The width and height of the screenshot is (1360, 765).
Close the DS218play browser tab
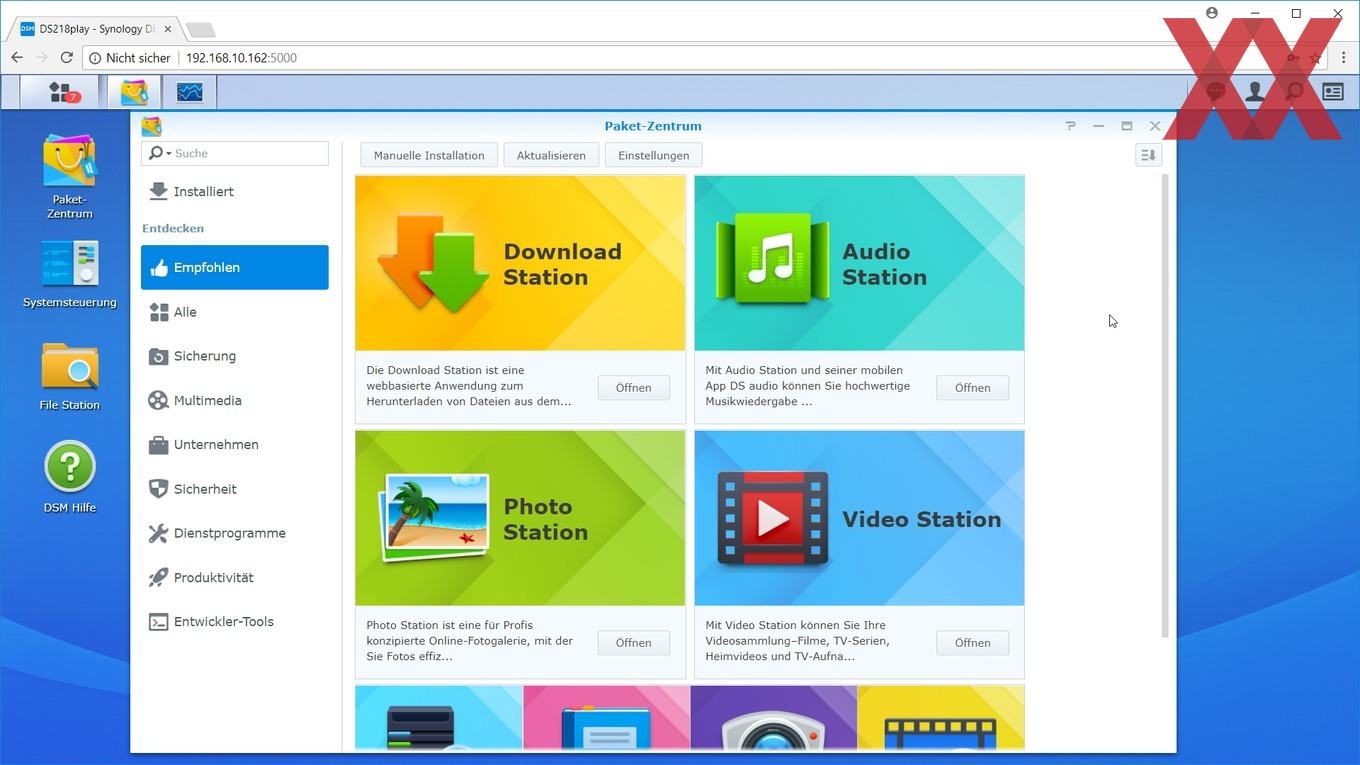point(168,29)
